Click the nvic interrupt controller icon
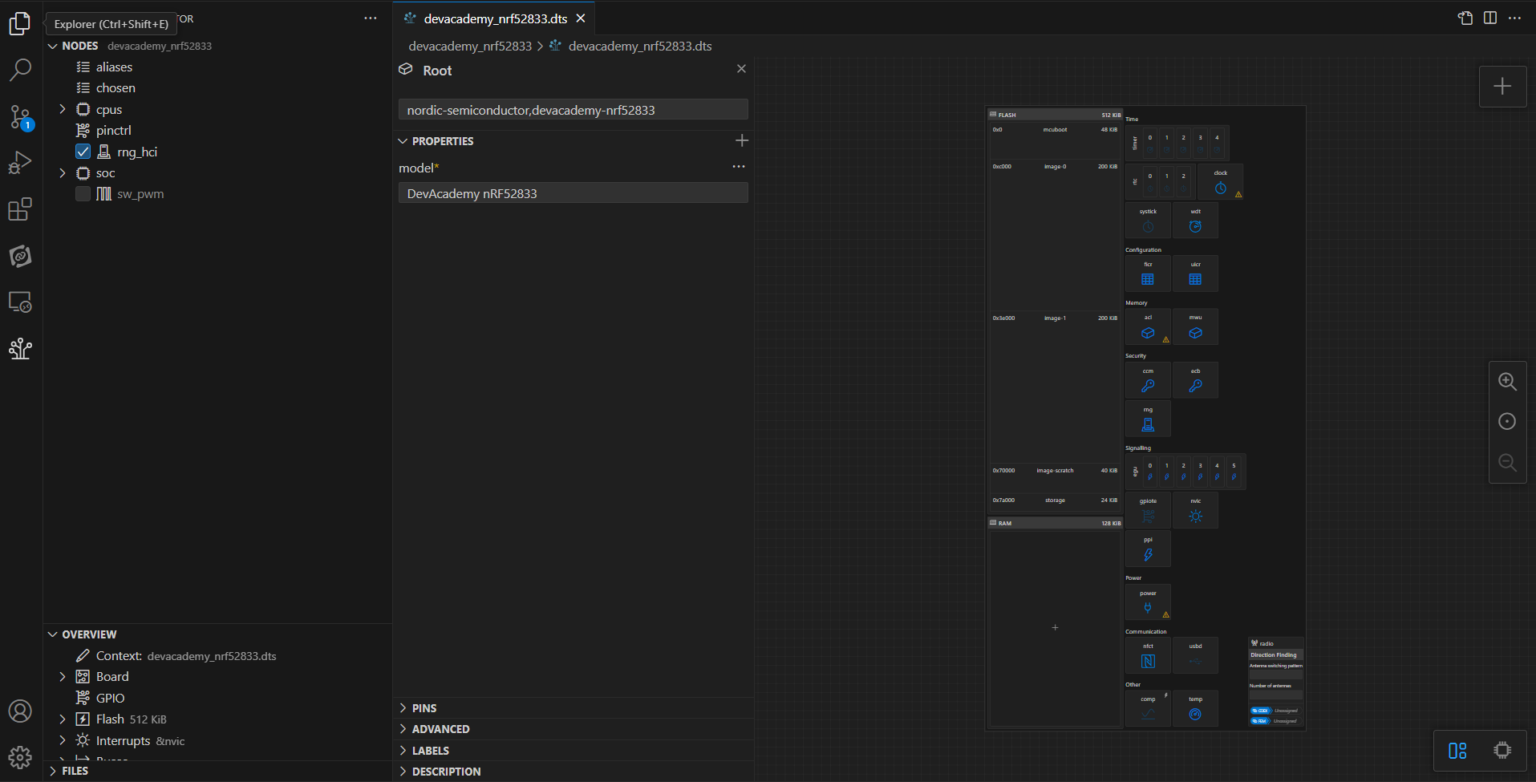 (1195, 510)
